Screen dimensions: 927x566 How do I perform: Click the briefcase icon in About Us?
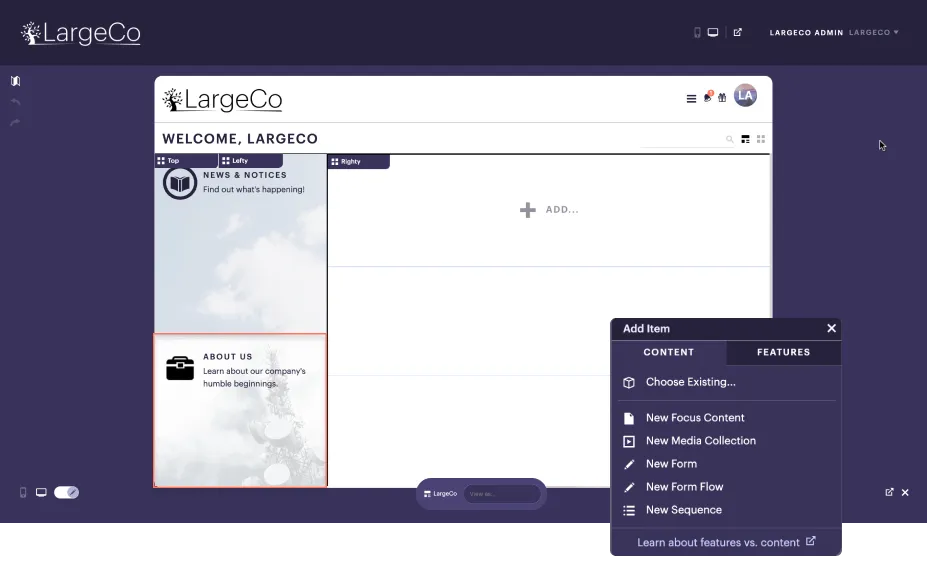180,368
